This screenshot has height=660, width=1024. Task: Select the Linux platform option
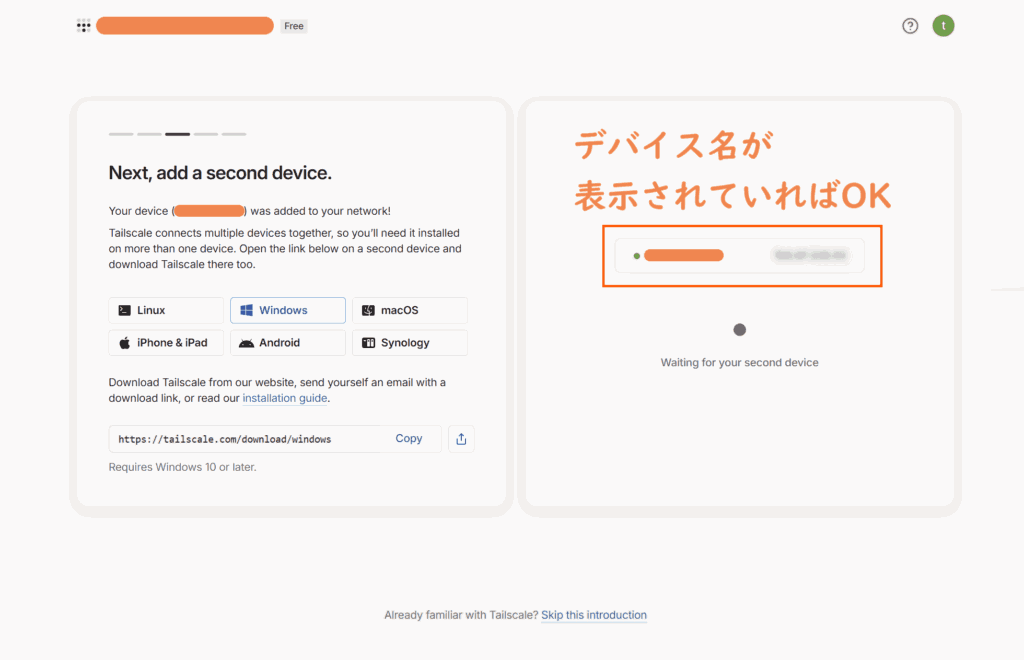[x=166, y=310]
